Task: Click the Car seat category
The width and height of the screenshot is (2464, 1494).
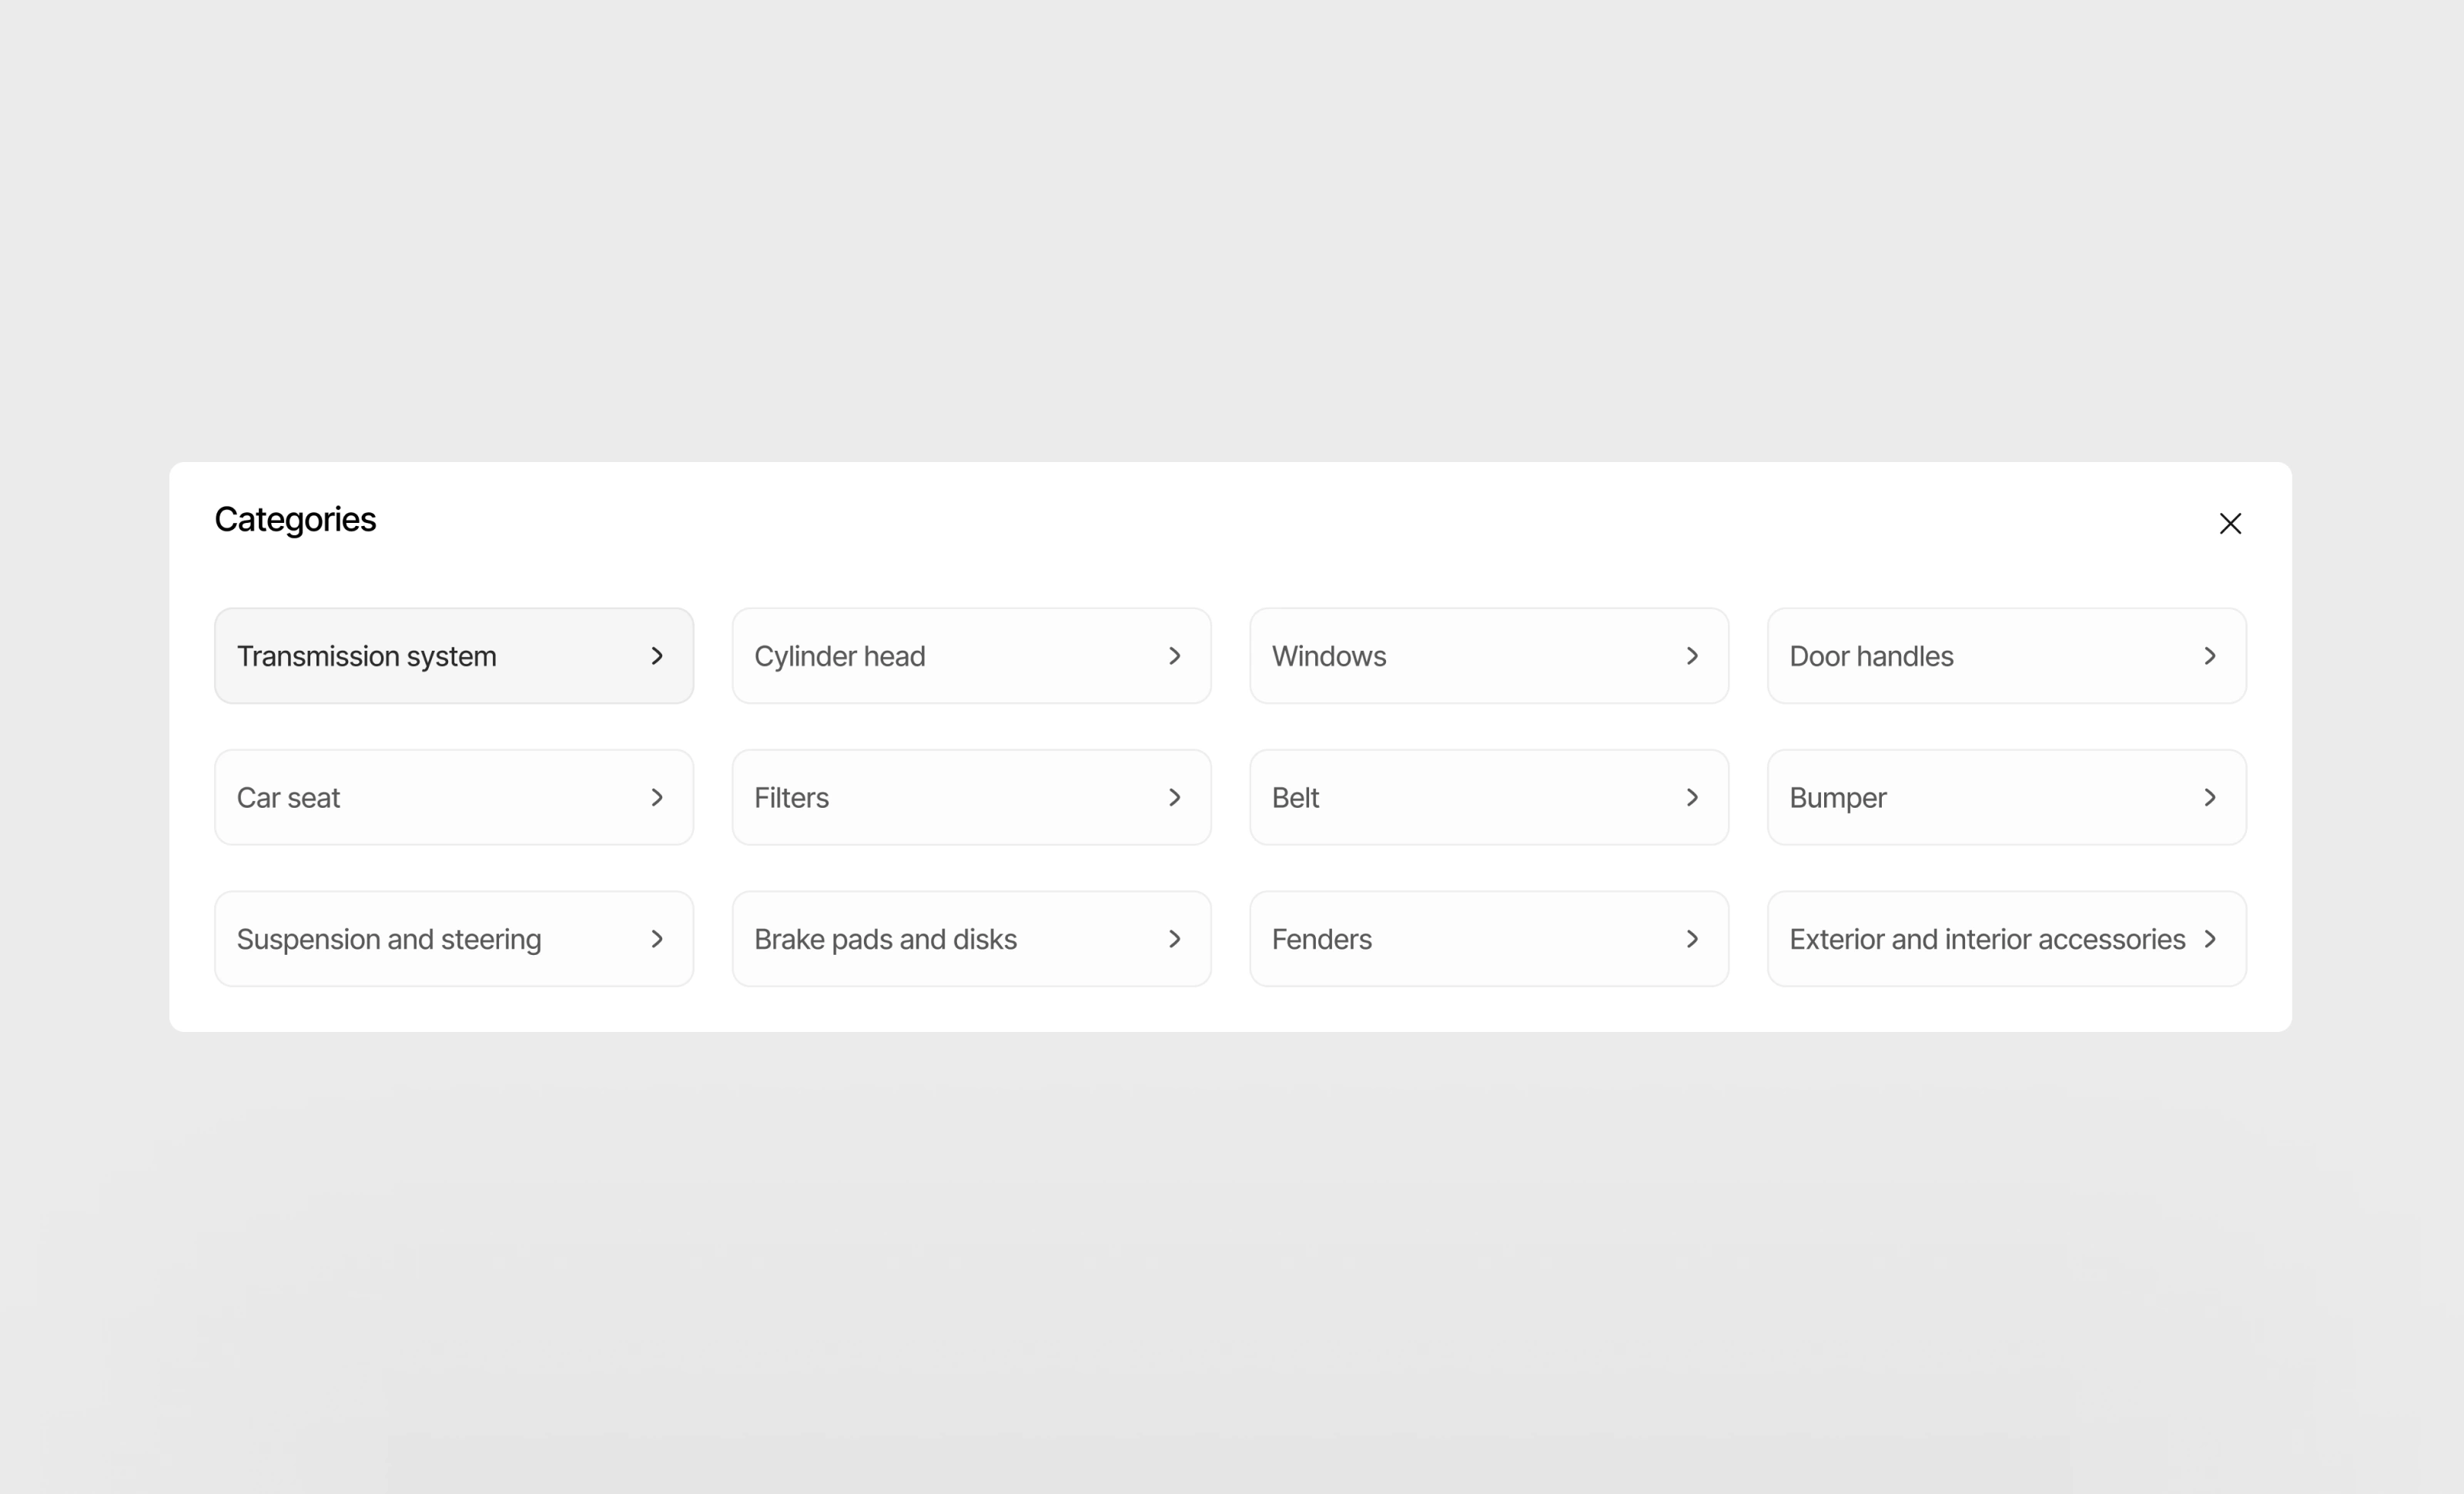Action: (453, 798)
